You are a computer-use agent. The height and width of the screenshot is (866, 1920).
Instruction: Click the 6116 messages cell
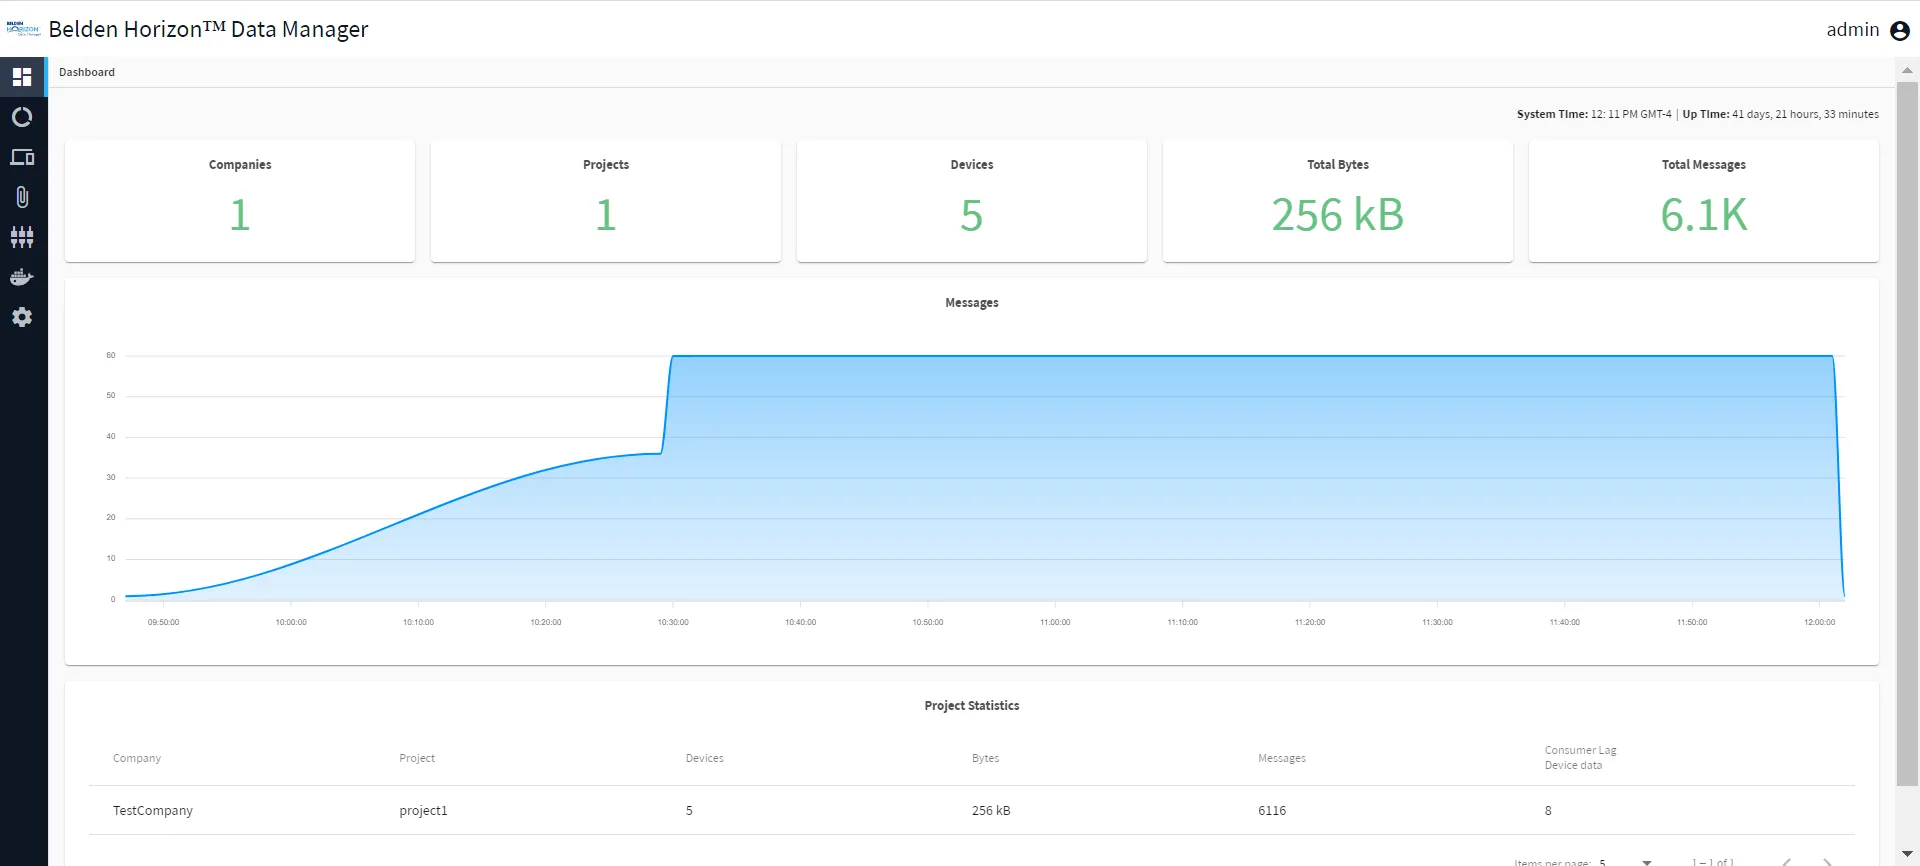click(1272, 811)
